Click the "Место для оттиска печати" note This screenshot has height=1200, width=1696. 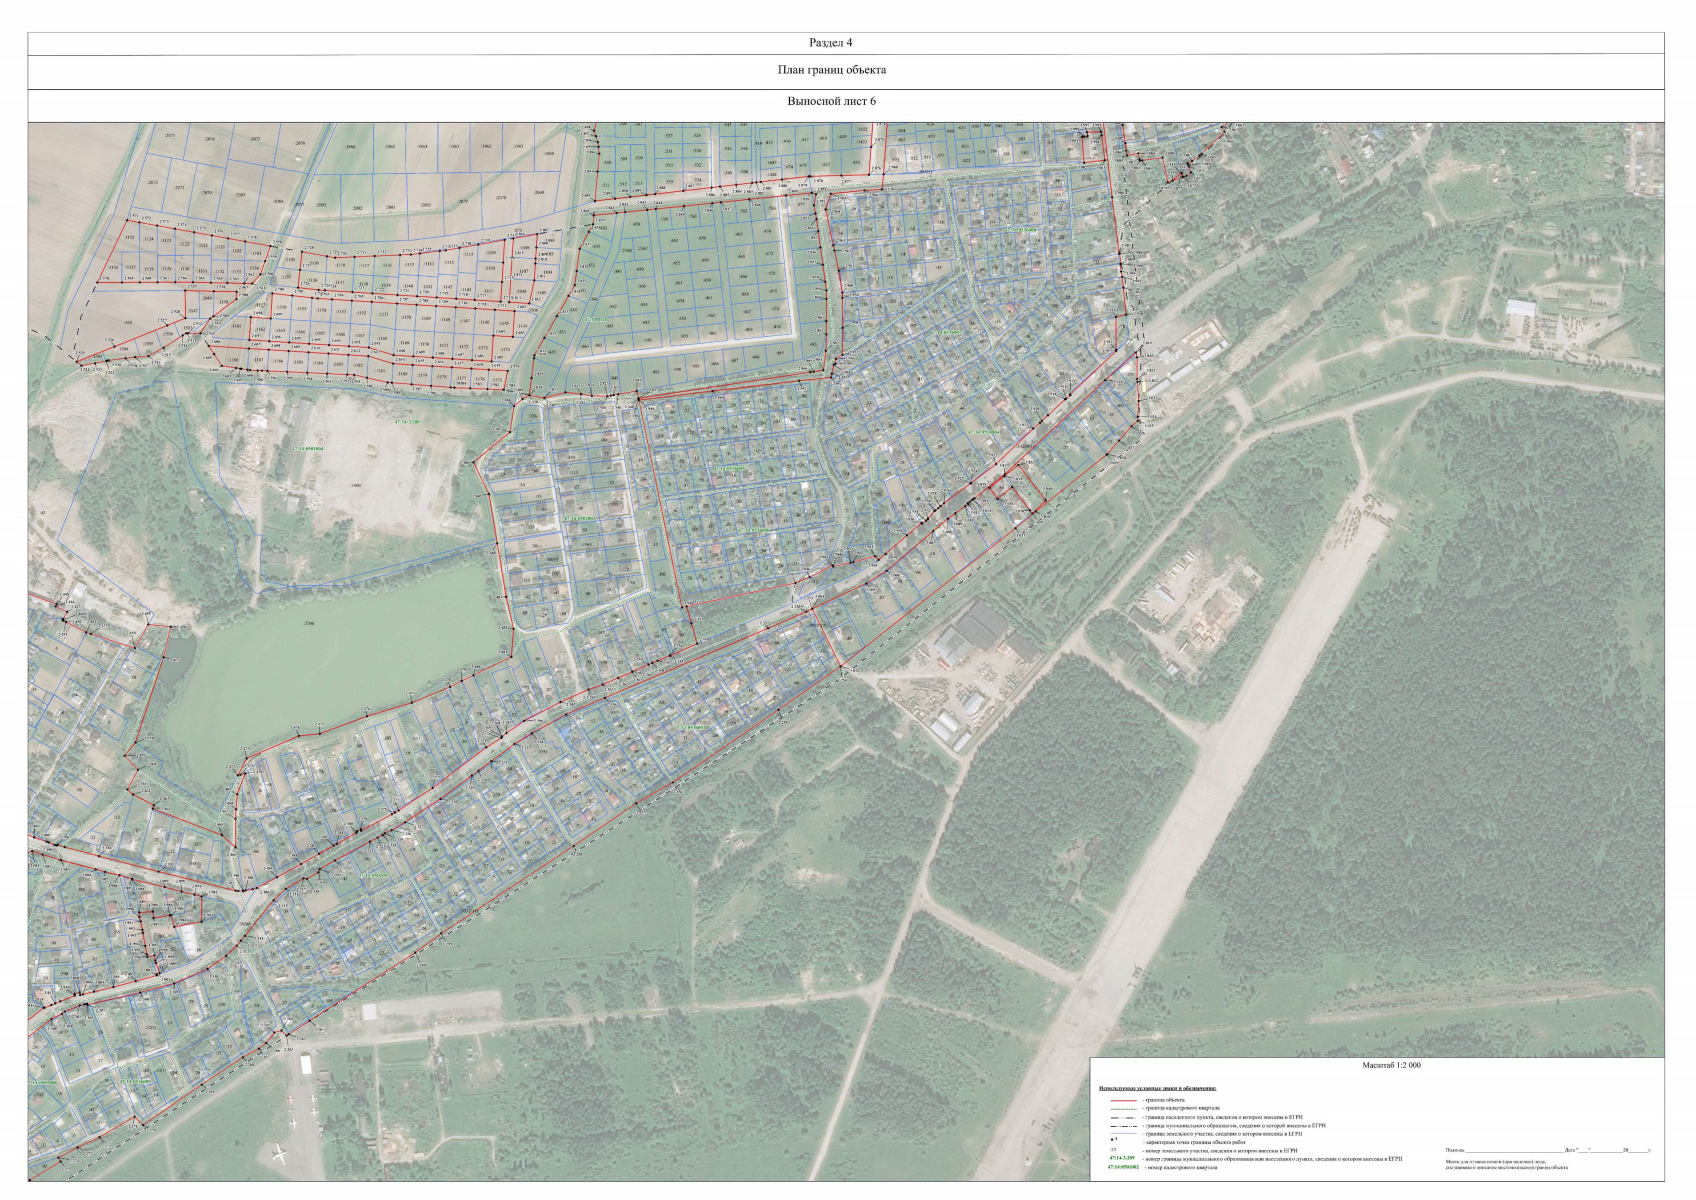(x=1507, y=1164)
